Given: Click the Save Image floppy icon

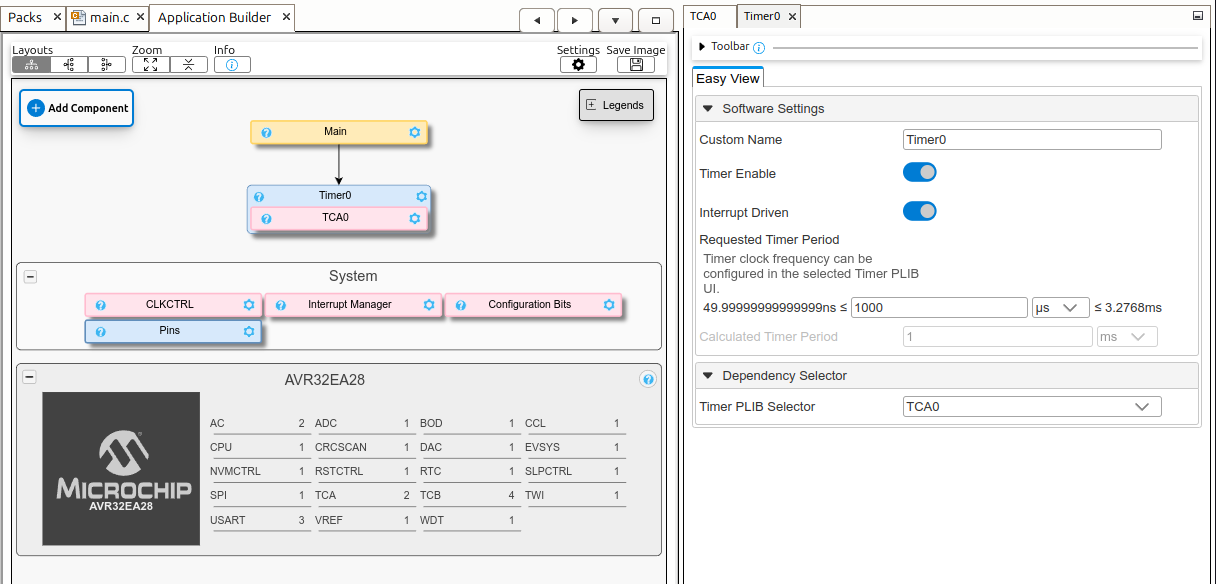Looking at the screenshot, I should coord(636,64).
